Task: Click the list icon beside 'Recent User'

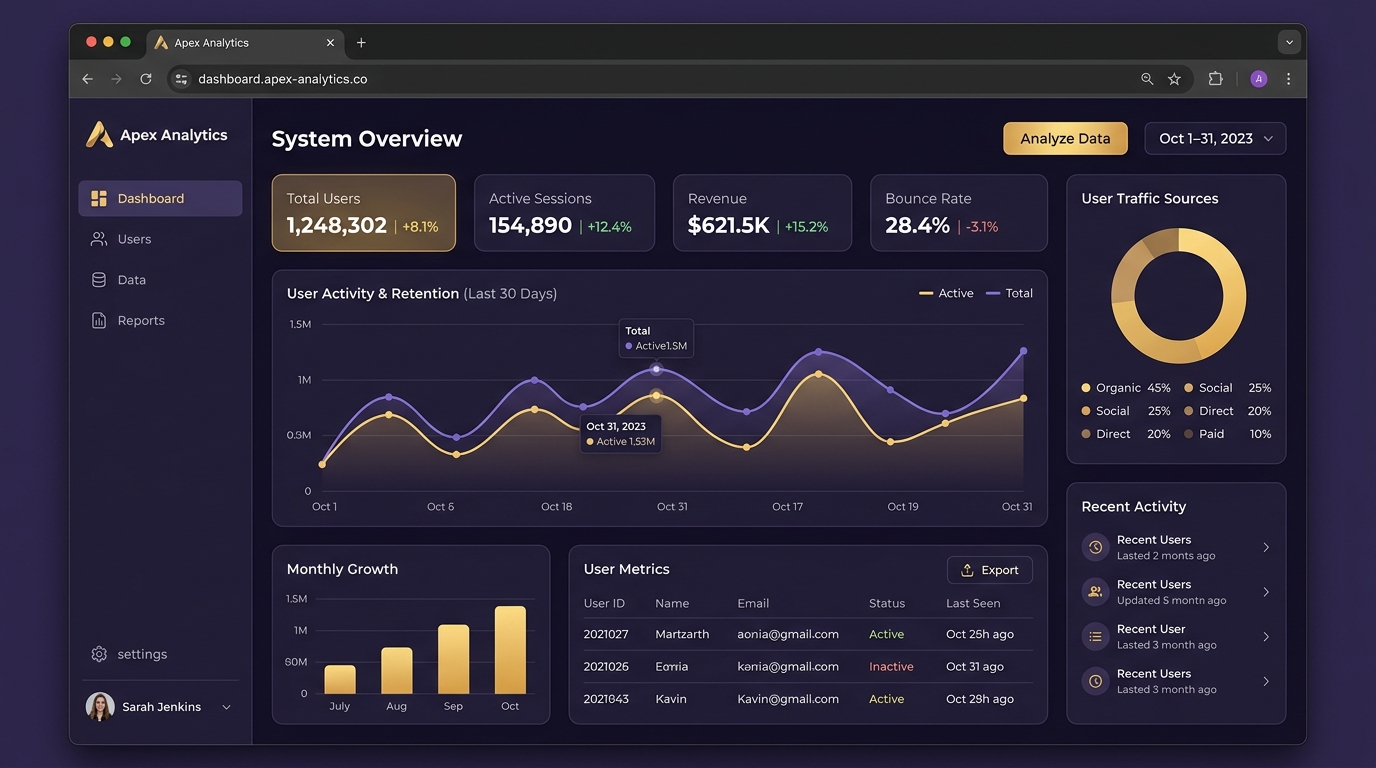Action: pos(1096,637)
